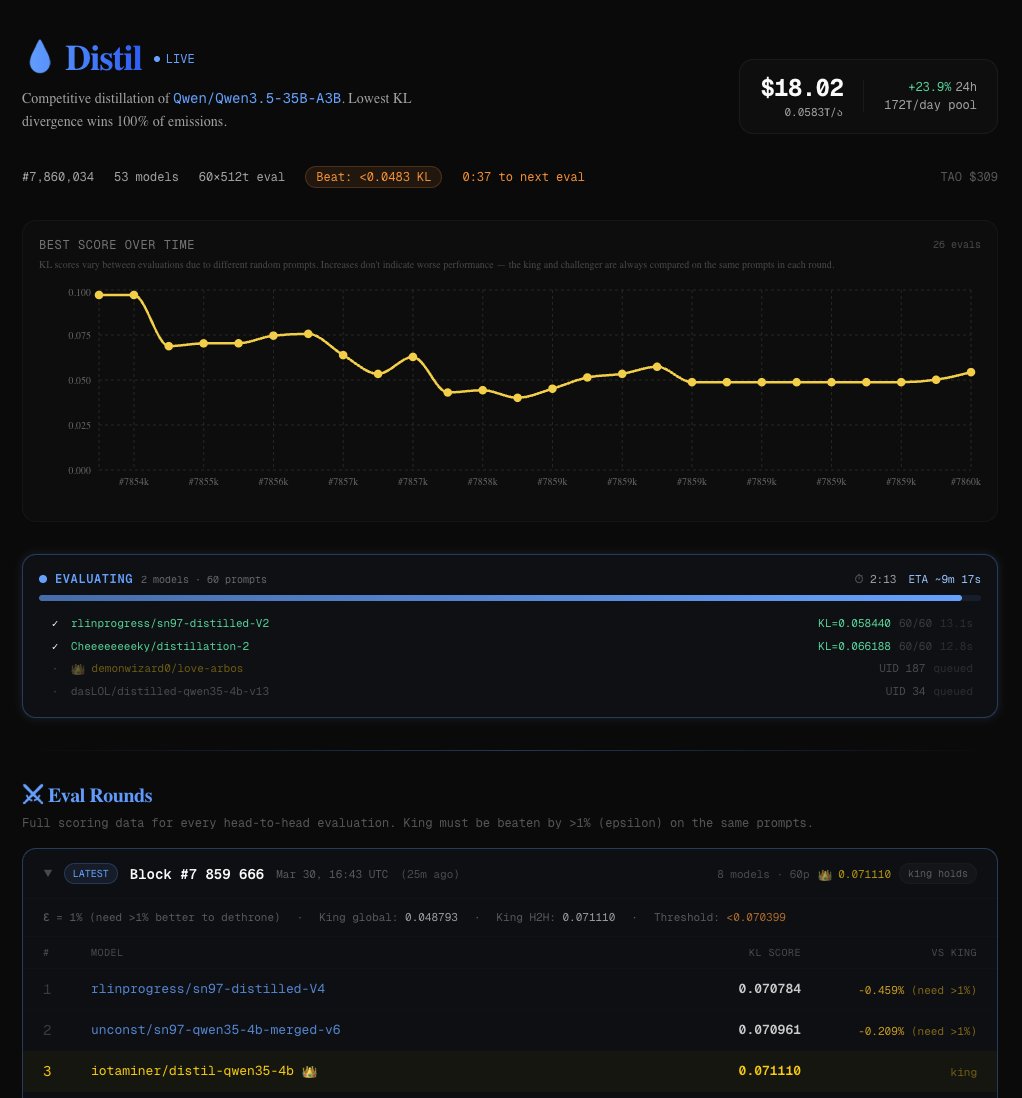Screen dimensions: 1022x1098
Task: Click the King global '0.048793' value
Action: (x=431, y=917)
